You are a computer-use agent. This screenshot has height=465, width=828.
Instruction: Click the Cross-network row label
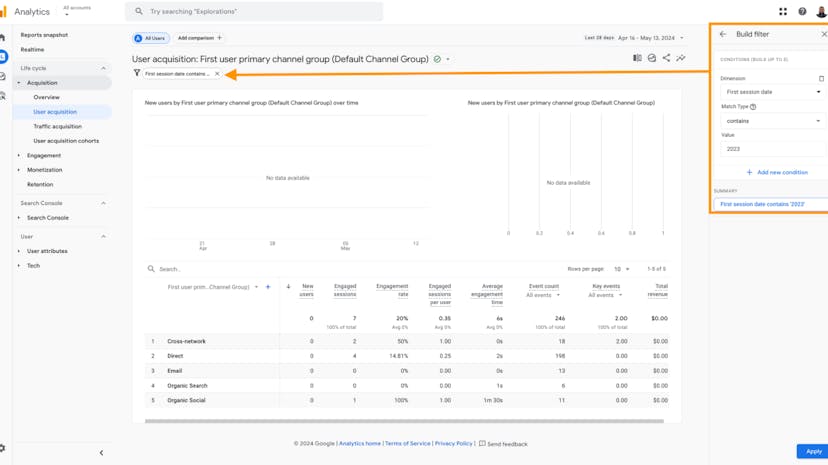186,341
